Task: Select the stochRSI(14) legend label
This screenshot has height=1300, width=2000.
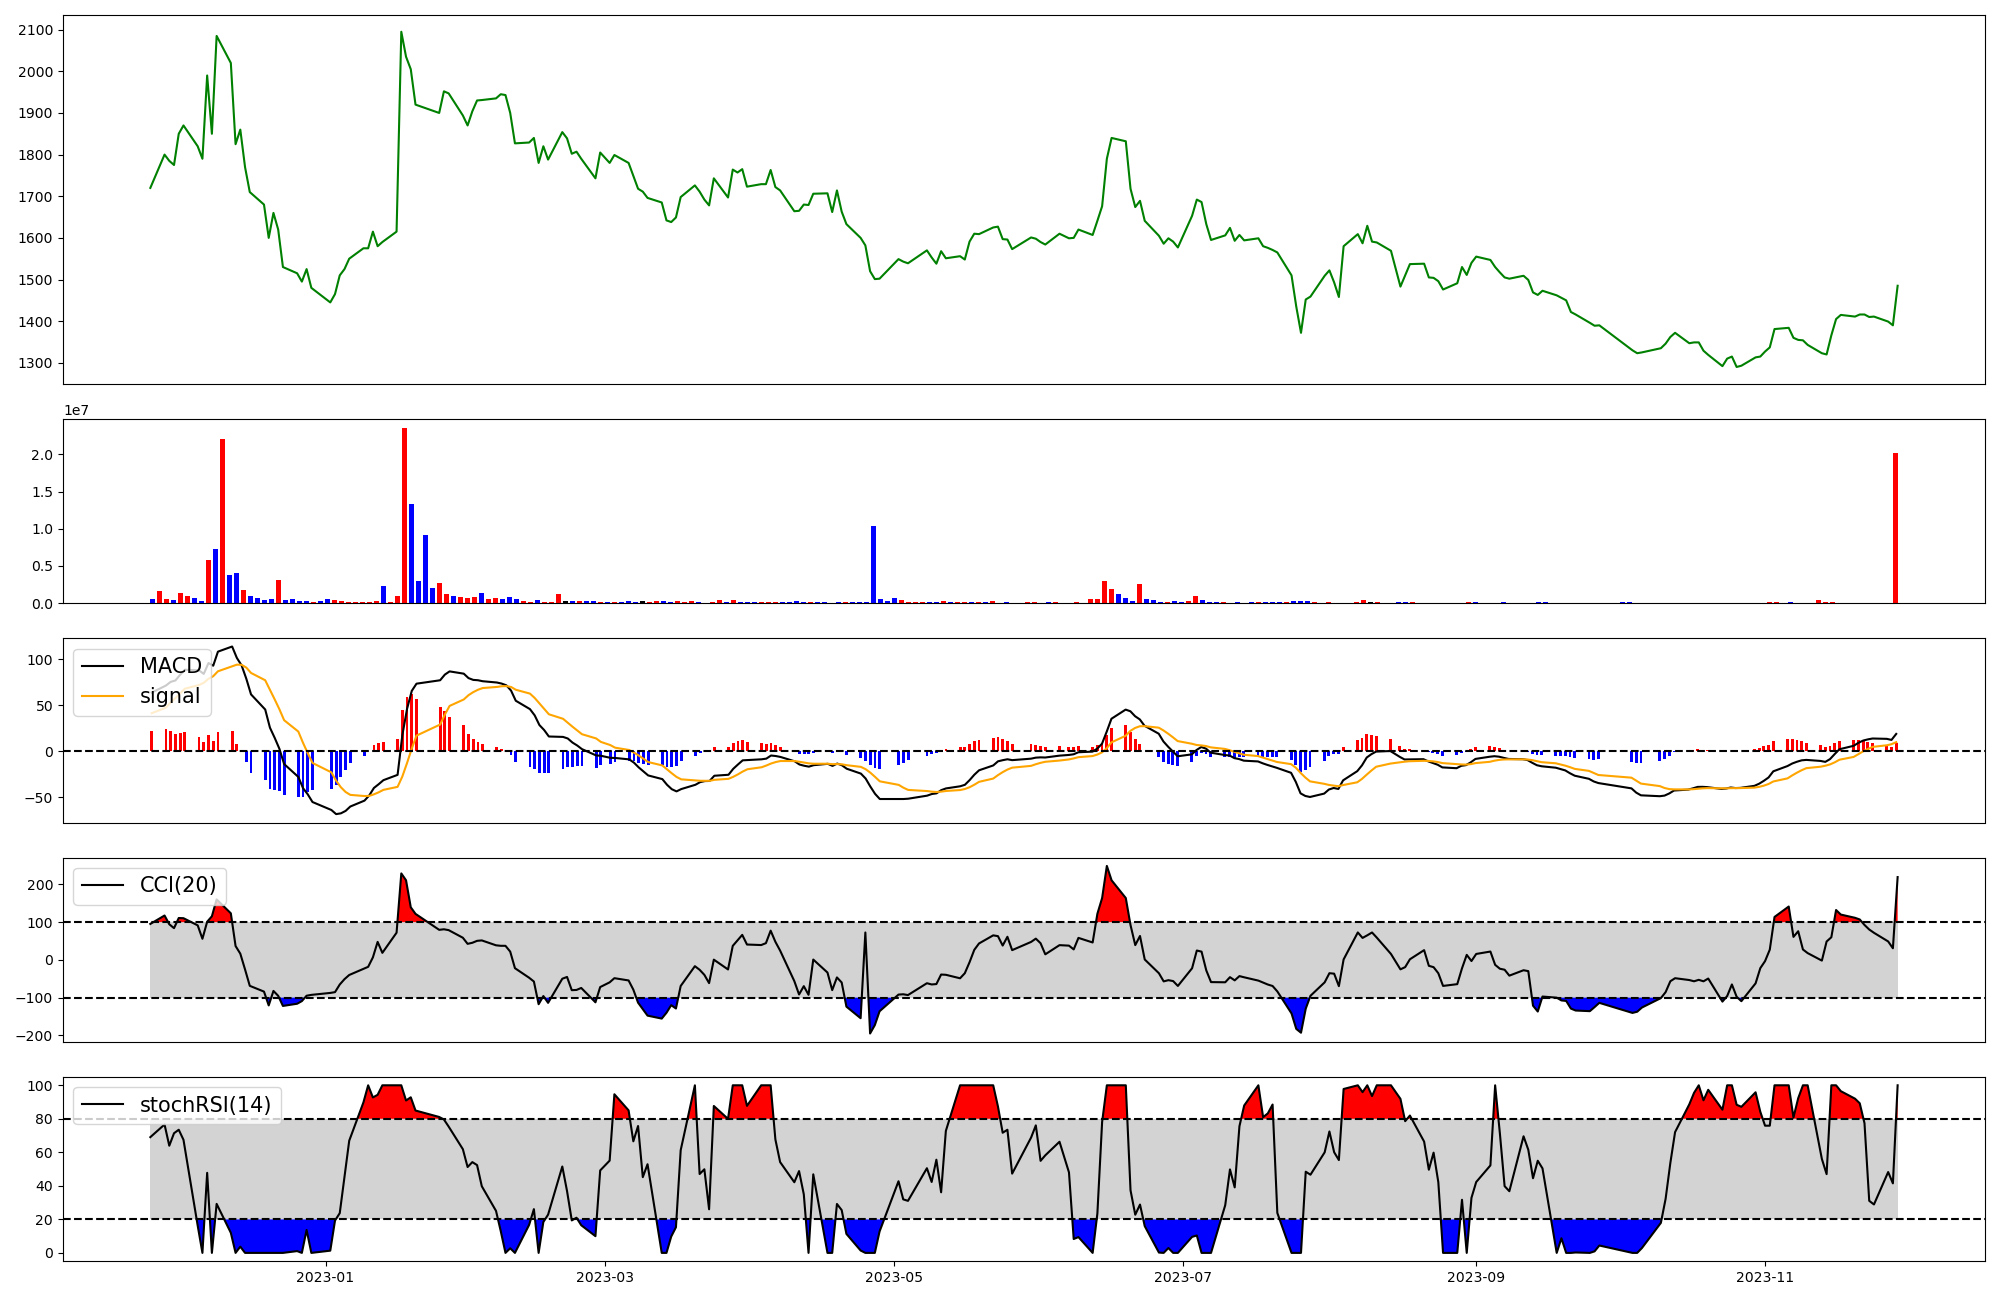Action: [x=205, y=1105]
